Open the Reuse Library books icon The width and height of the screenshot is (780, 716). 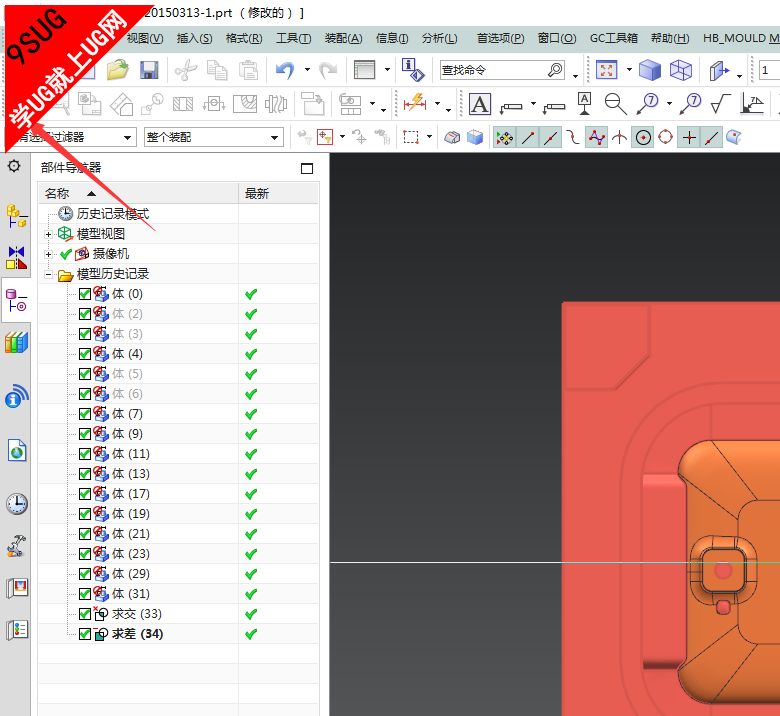16,343
